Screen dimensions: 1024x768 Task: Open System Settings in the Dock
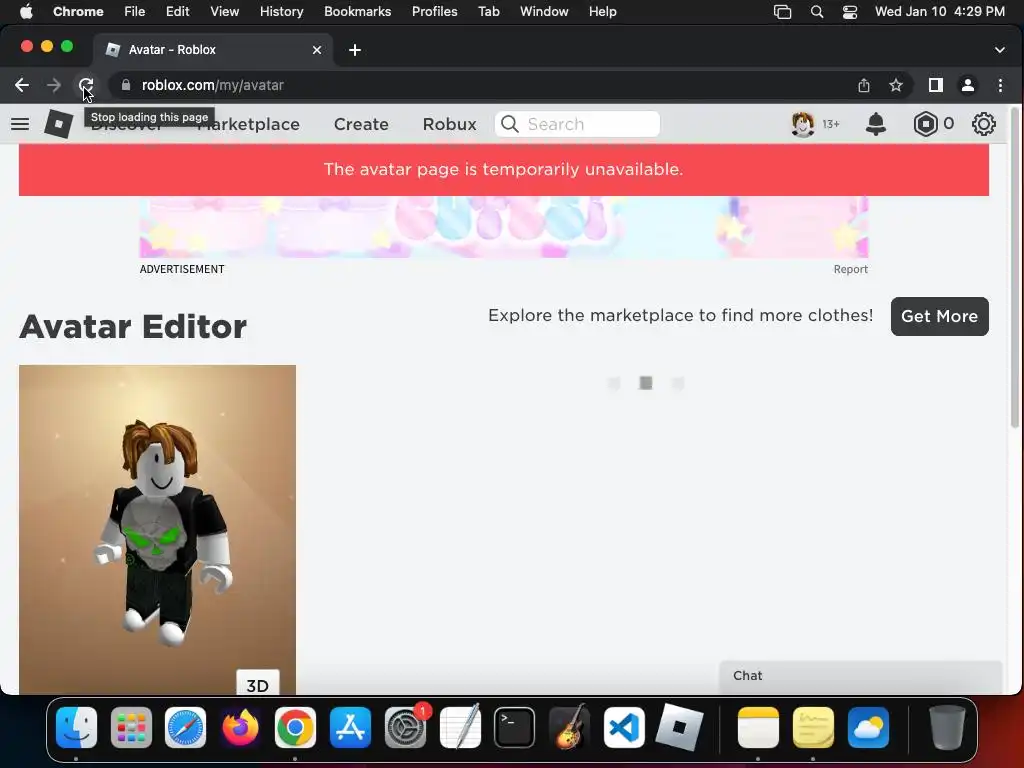pyautogui.click(x=405, y=727)
